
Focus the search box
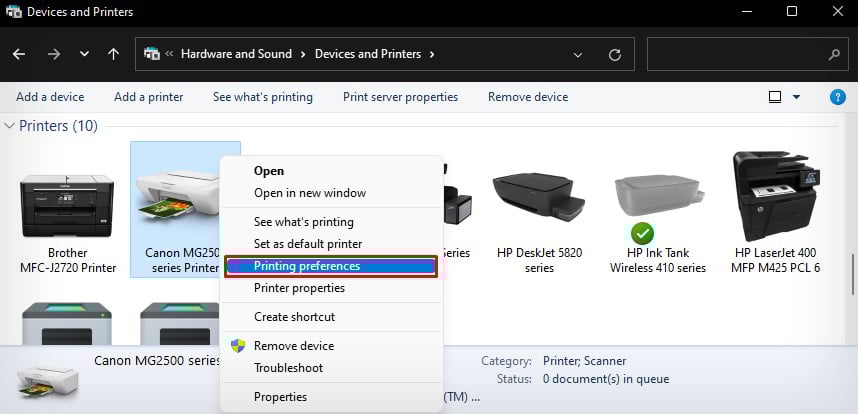pos(747,54)
